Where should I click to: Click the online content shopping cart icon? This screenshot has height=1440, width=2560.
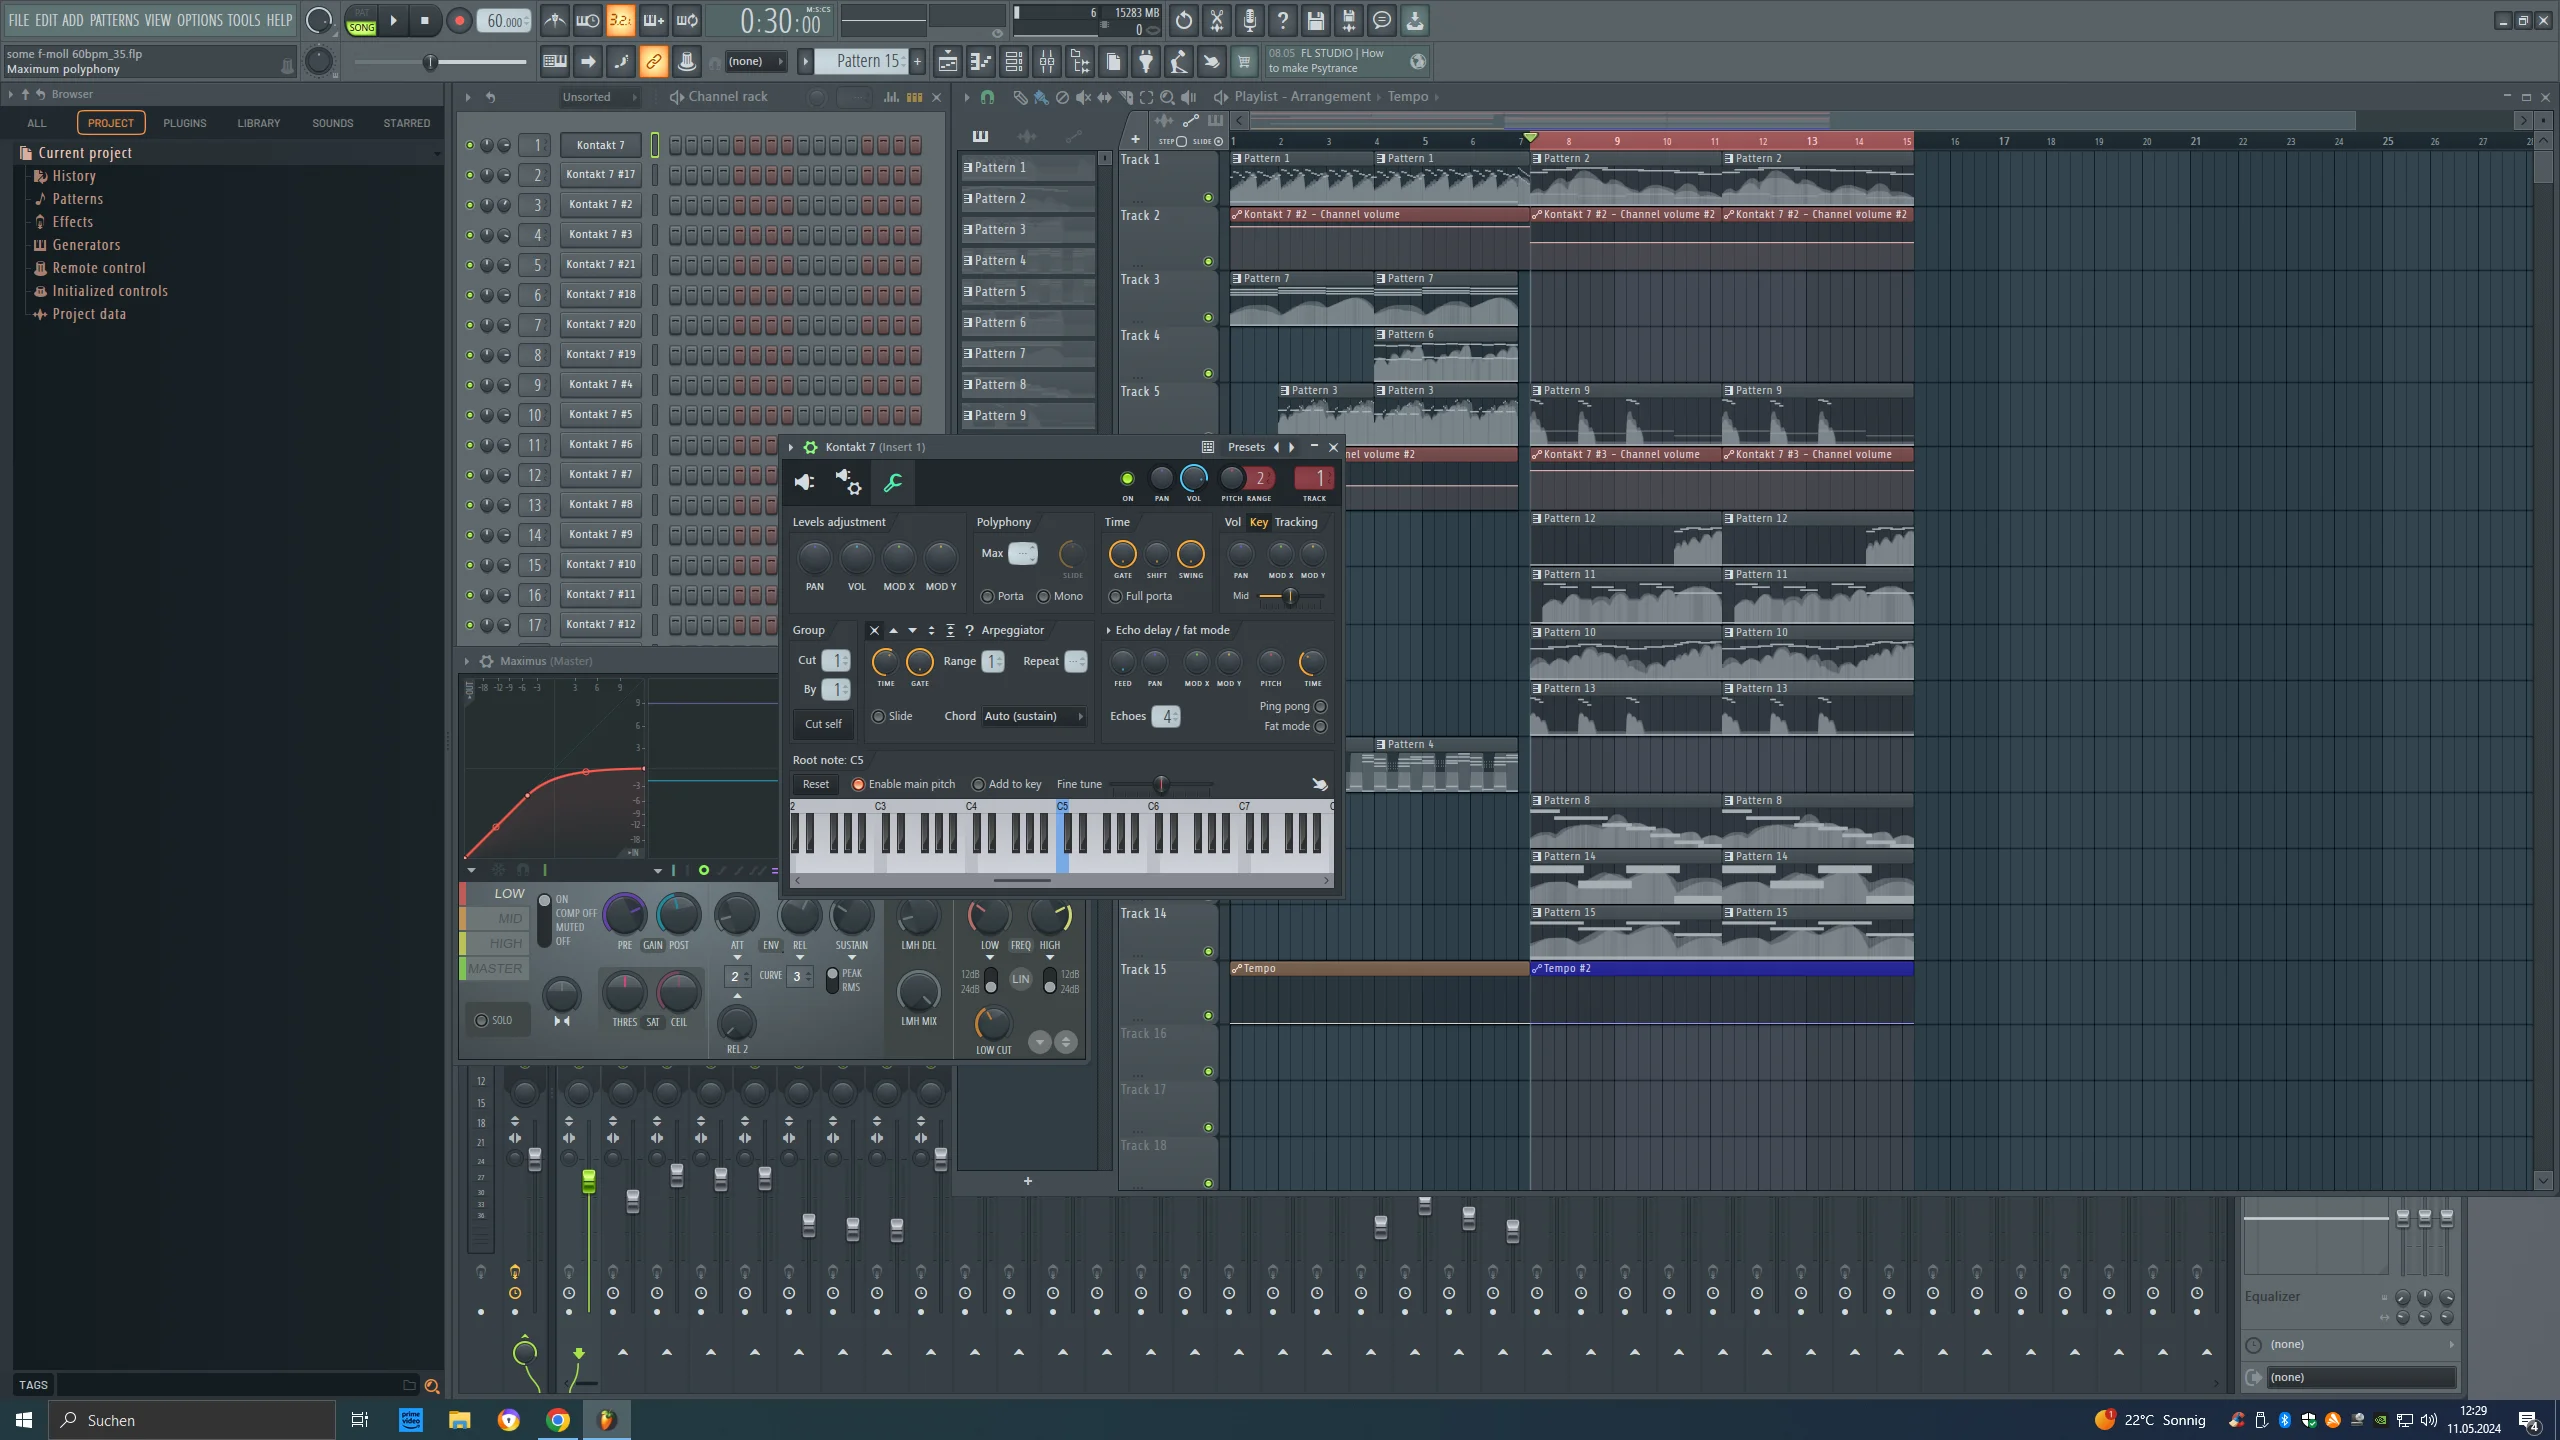coord(1244,62)
